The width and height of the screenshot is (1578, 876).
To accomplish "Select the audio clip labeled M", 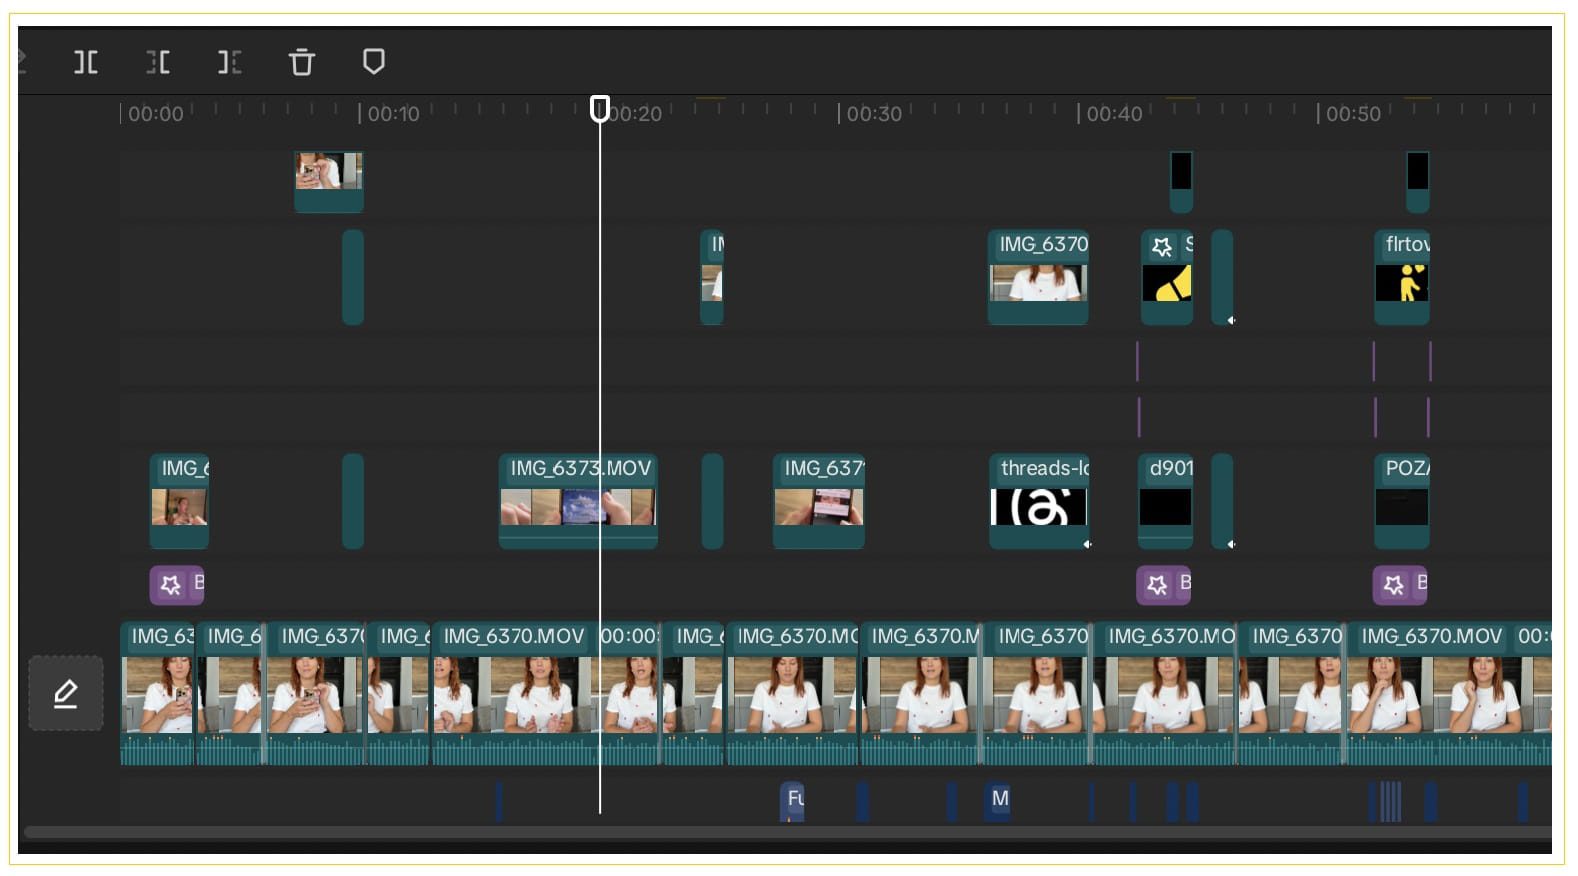I will coord(998,799).
